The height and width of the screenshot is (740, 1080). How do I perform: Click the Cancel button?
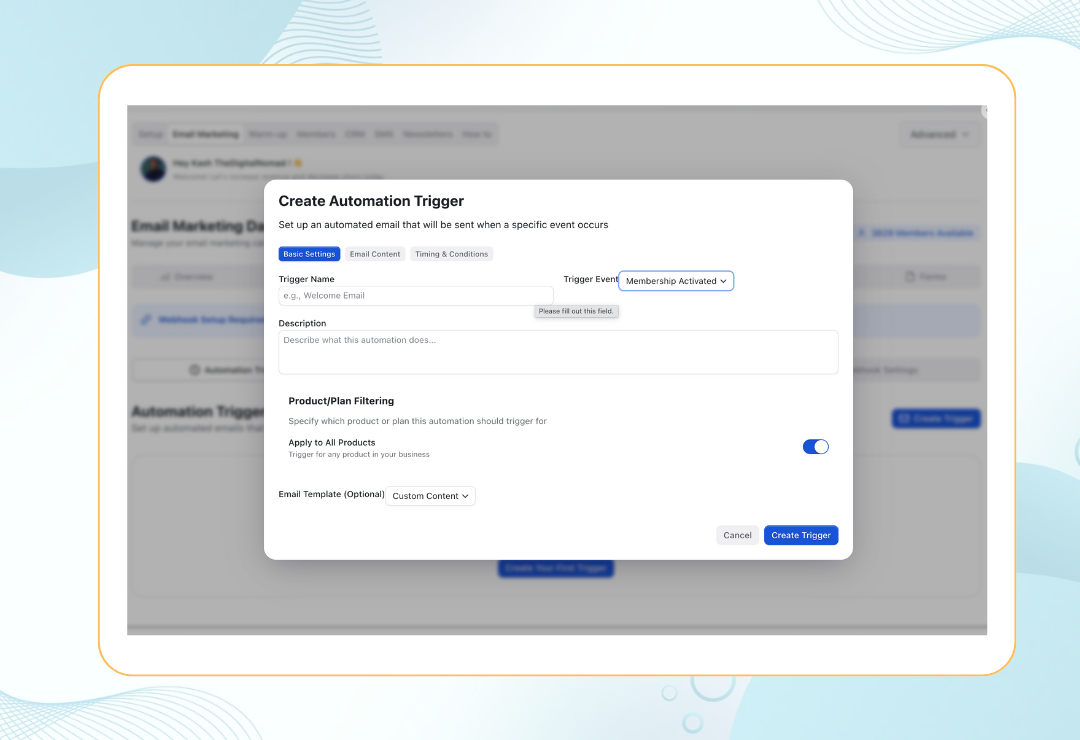[737, 535]
